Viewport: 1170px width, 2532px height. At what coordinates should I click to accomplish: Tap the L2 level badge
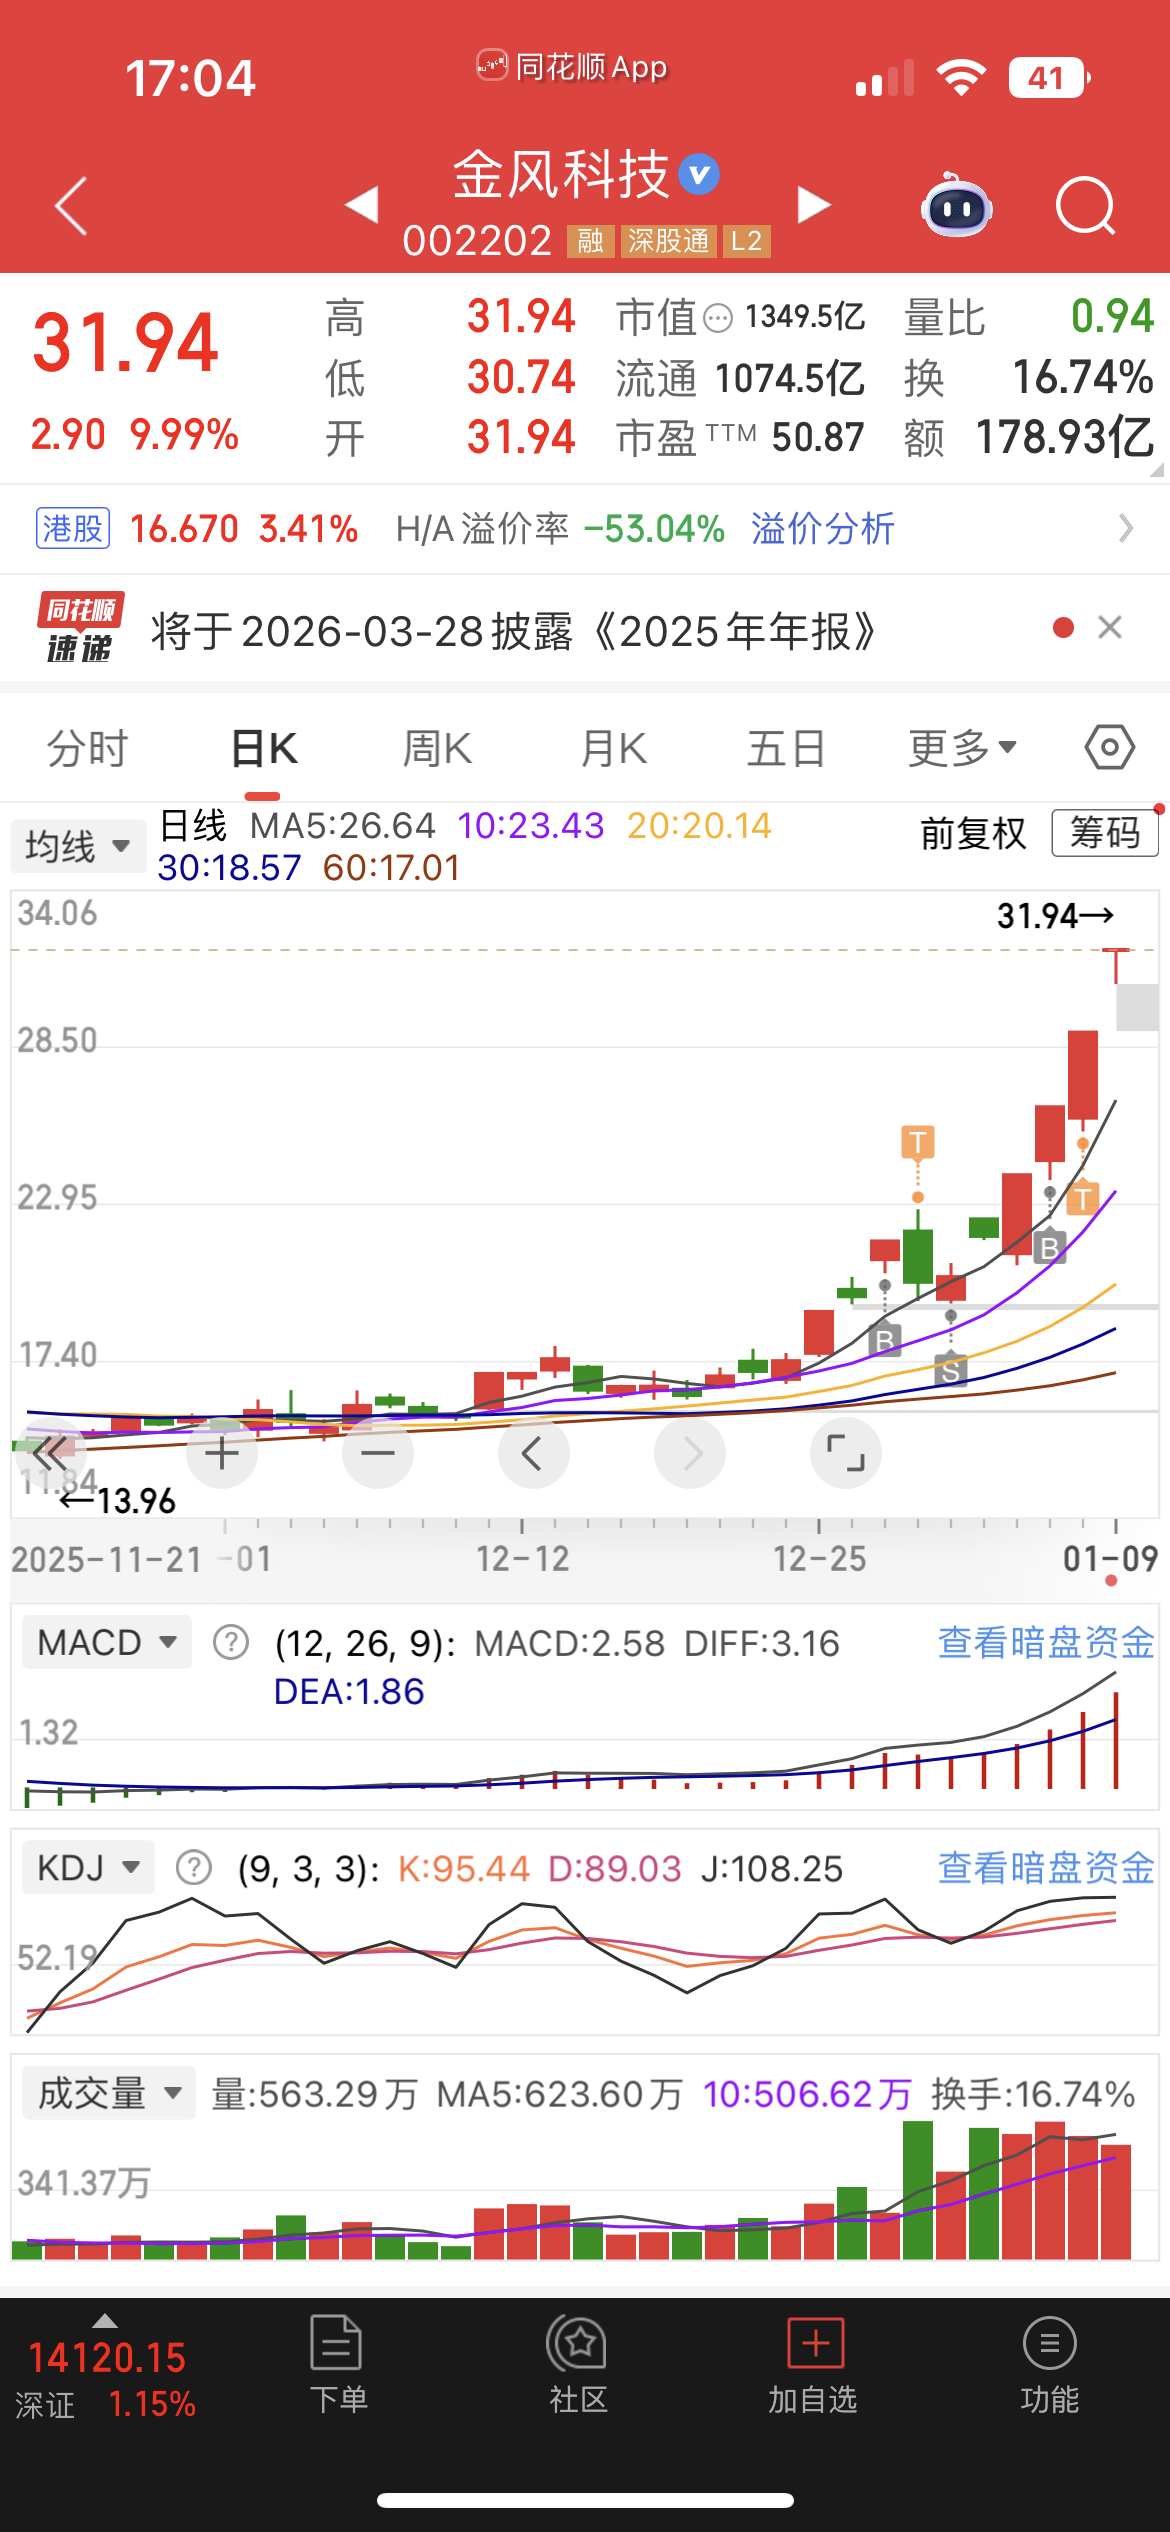pos(746,241)
